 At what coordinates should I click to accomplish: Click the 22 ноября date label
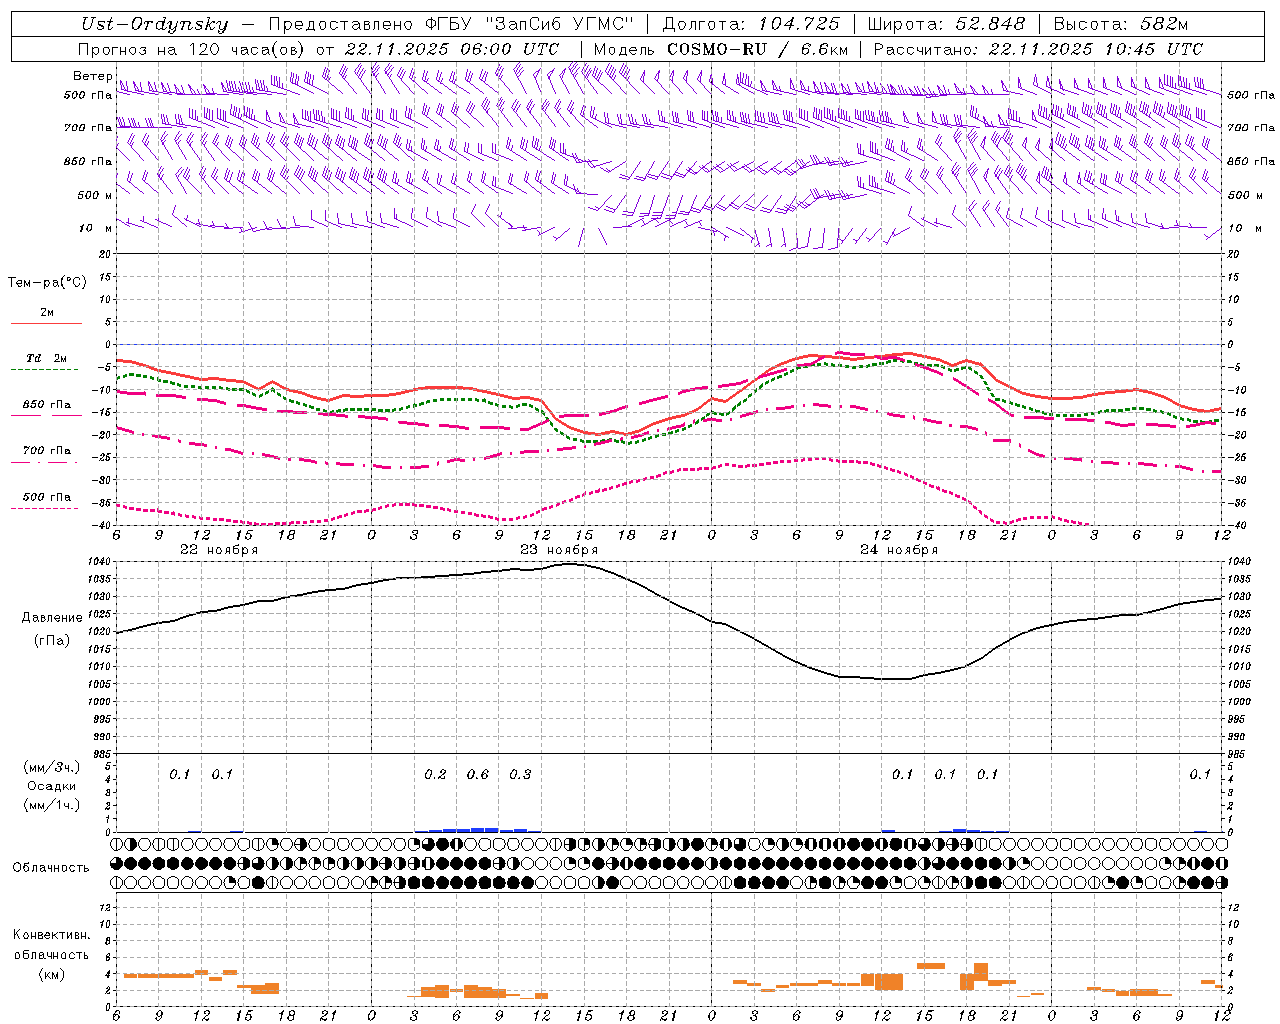pyautogui.click(x=219, y=550)
